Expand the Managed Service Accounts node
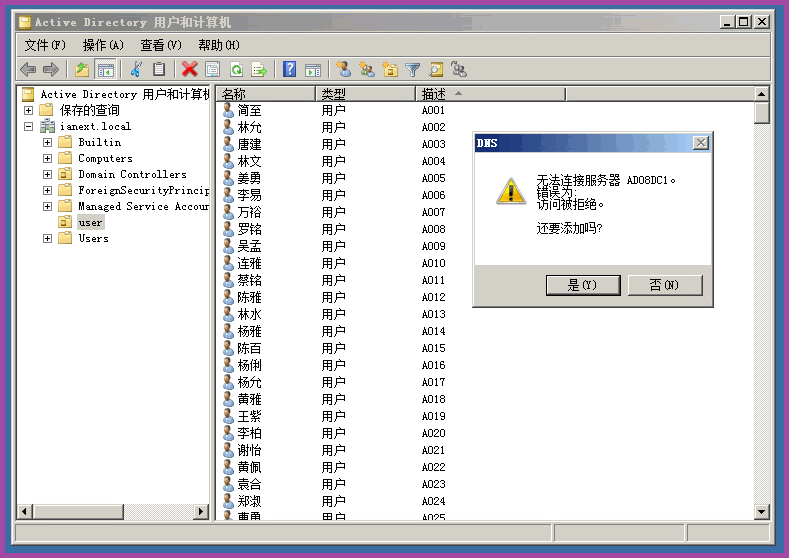Viewport: 789px width, 558px height. 47,206
